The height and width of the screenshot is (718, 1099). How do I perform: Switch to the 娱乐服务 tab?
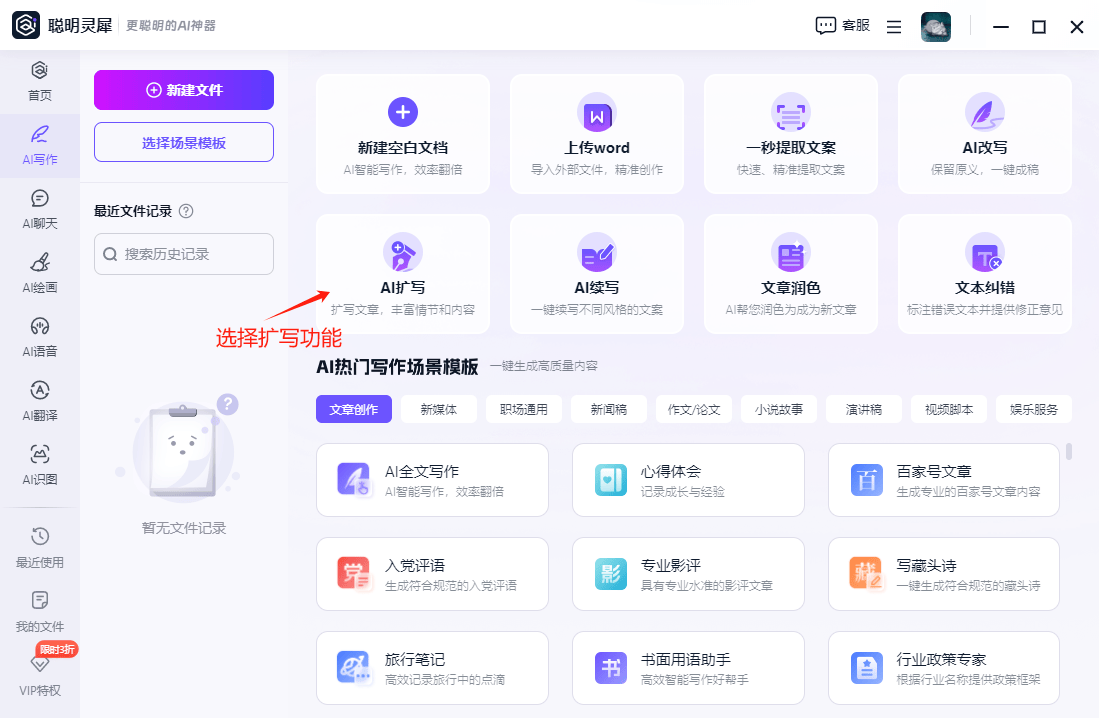(x=1034, y=409)
